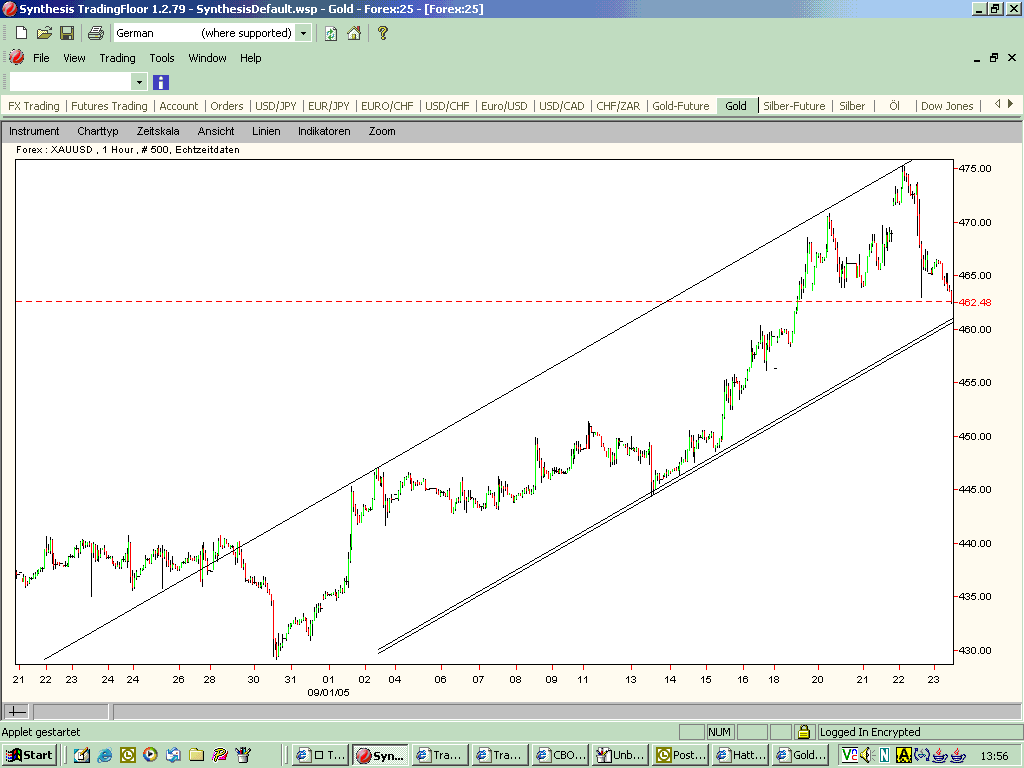The height and width of the screenshot is (768, 1024).
Task: Switch to the Silber-Future tab
Action: (x=794, y=106)
